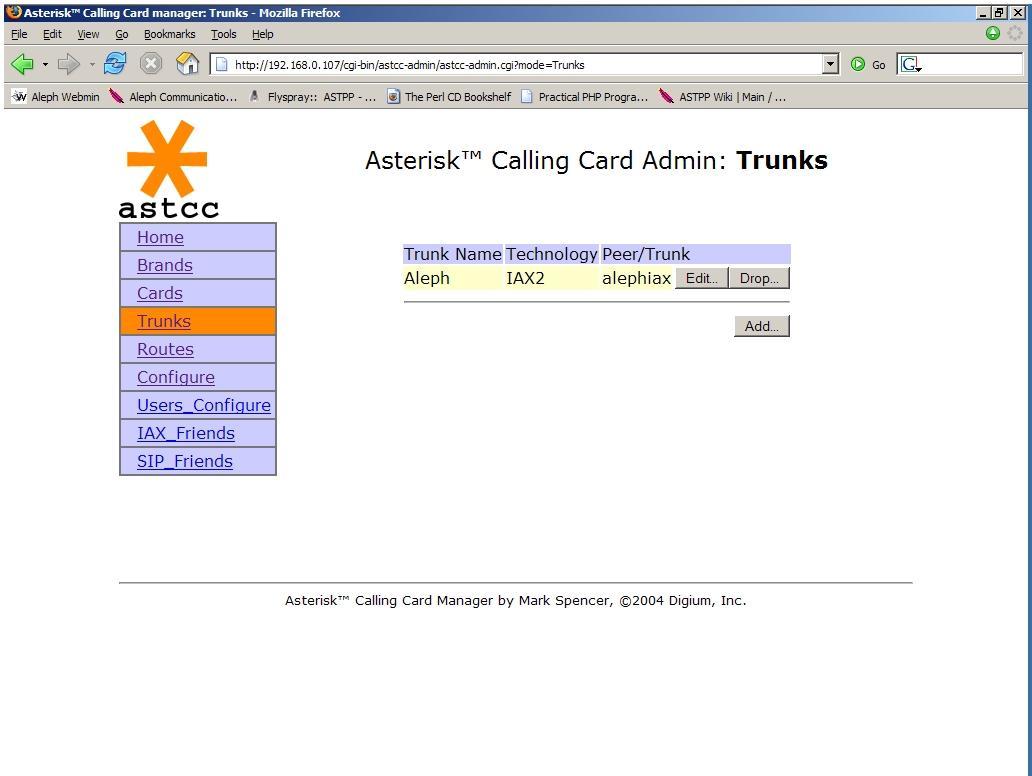The height and width of the screenshot is (776, 1032).
Task: Open the Forward button history dropdown
Action: click(92, 65)
